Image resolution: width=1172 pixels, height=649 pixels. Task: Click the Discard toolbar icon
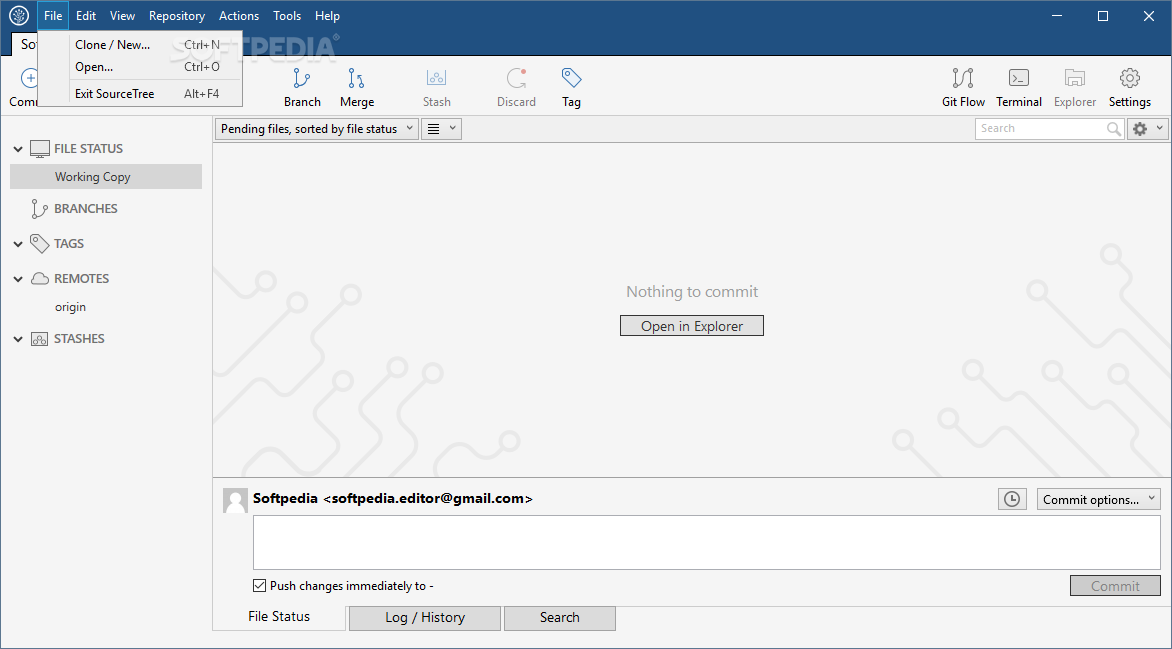click(x=516, y=79)
